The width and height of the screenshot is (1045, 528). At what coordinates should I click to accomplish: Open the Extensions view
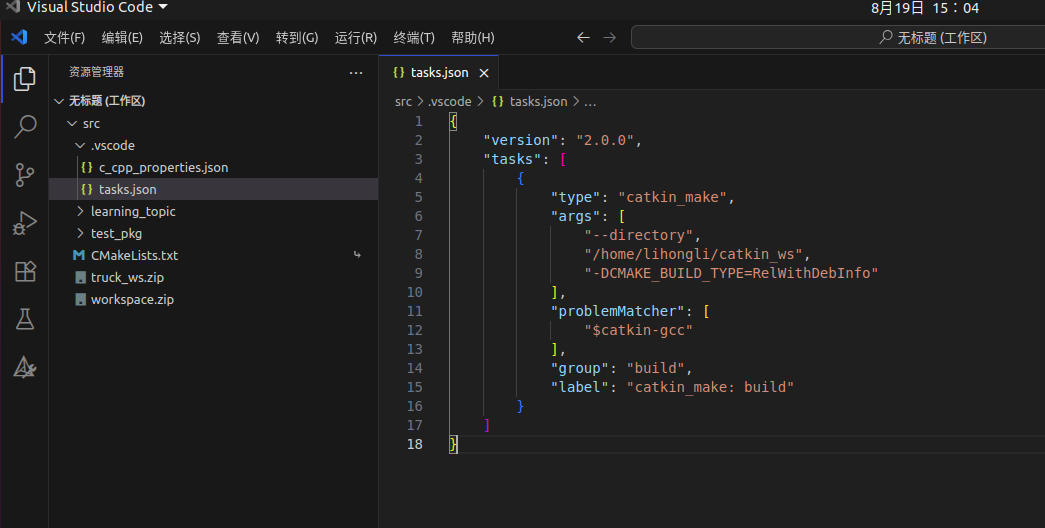coord(25,271)
